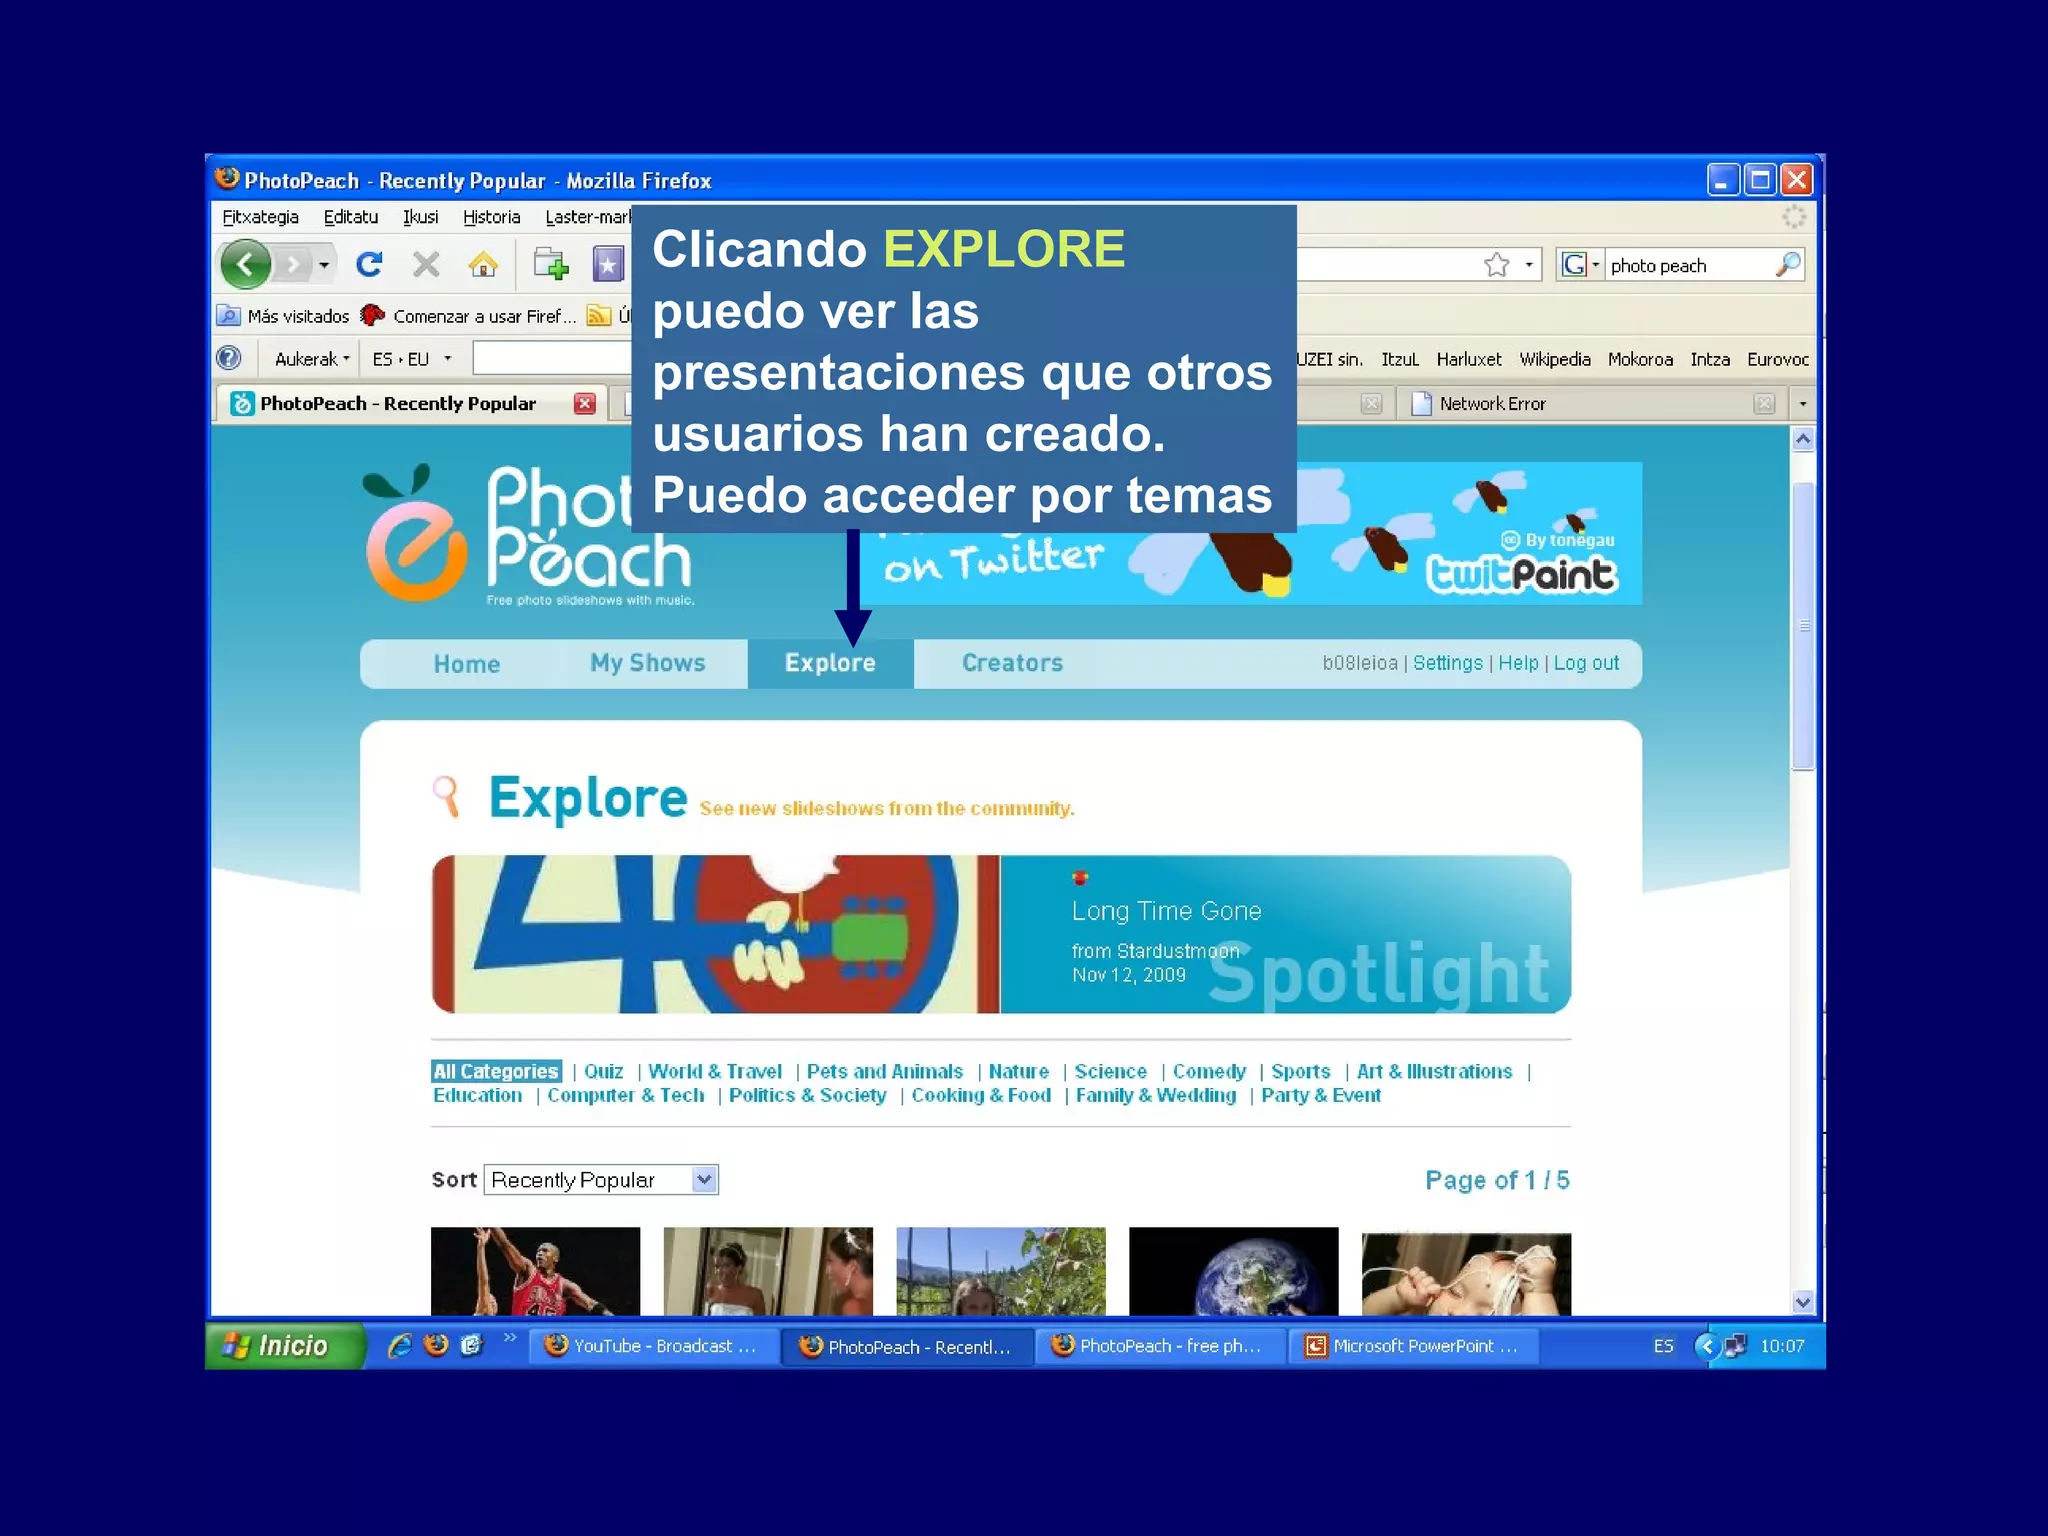Click the Log out link
The height and width of the screenshot is (1536, 2048).
[1586, 663]
